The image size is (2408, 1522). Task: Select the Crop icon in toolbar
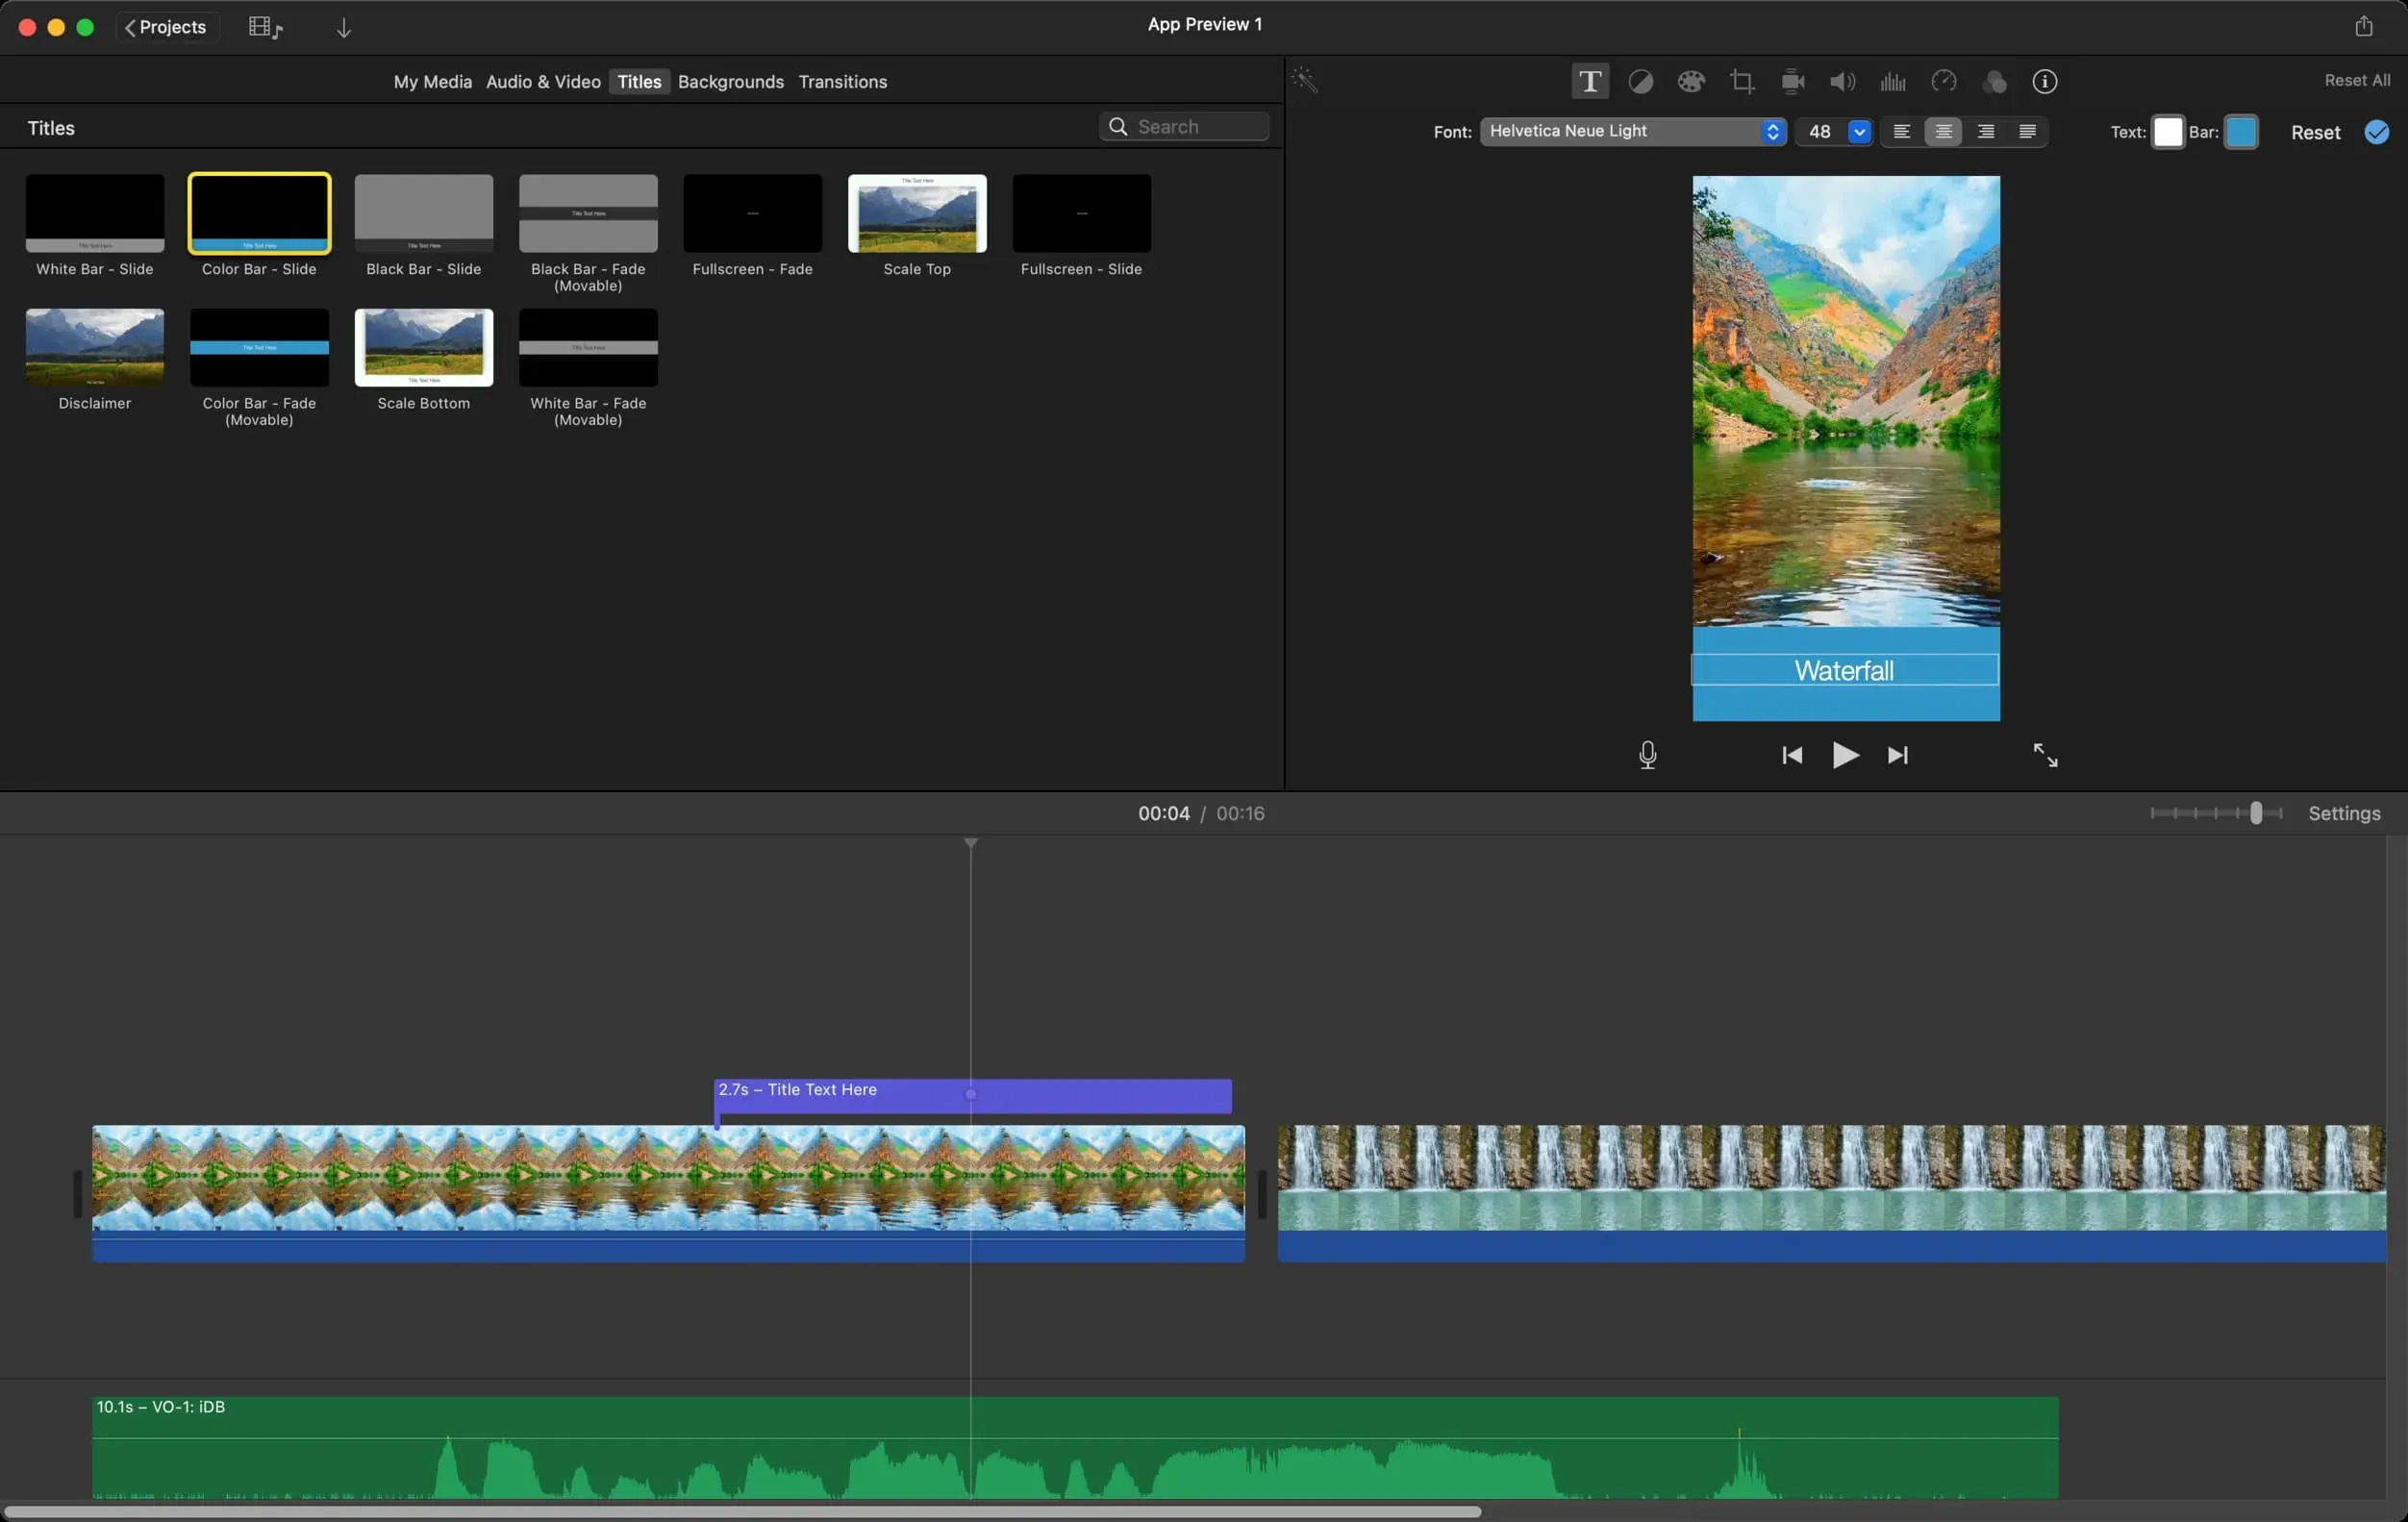tap(1742, 81)
